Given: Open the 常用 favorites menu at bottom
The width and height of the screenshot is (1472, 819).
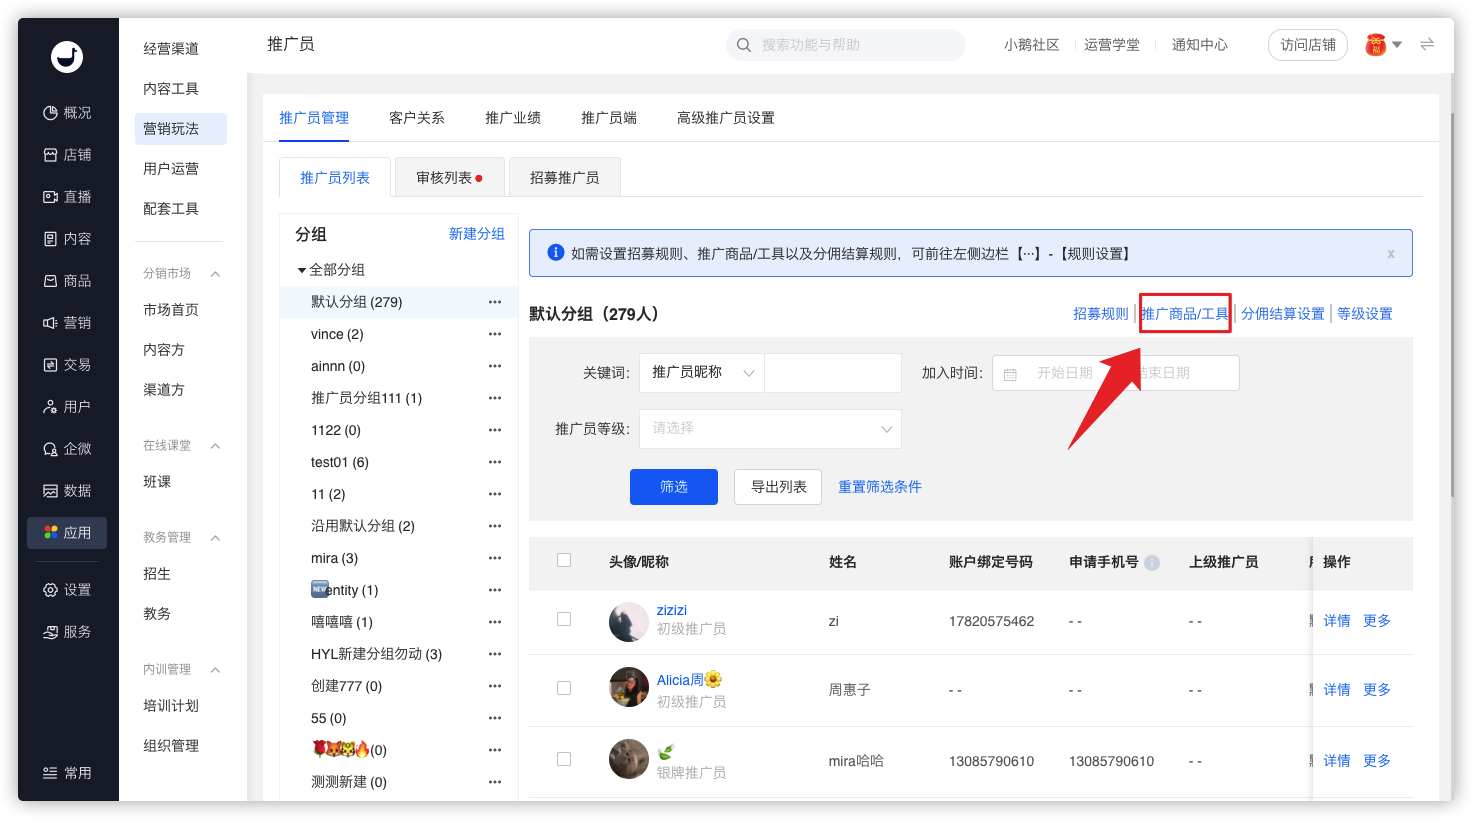Looking at the screenshot, I should (x=67, y=773).
